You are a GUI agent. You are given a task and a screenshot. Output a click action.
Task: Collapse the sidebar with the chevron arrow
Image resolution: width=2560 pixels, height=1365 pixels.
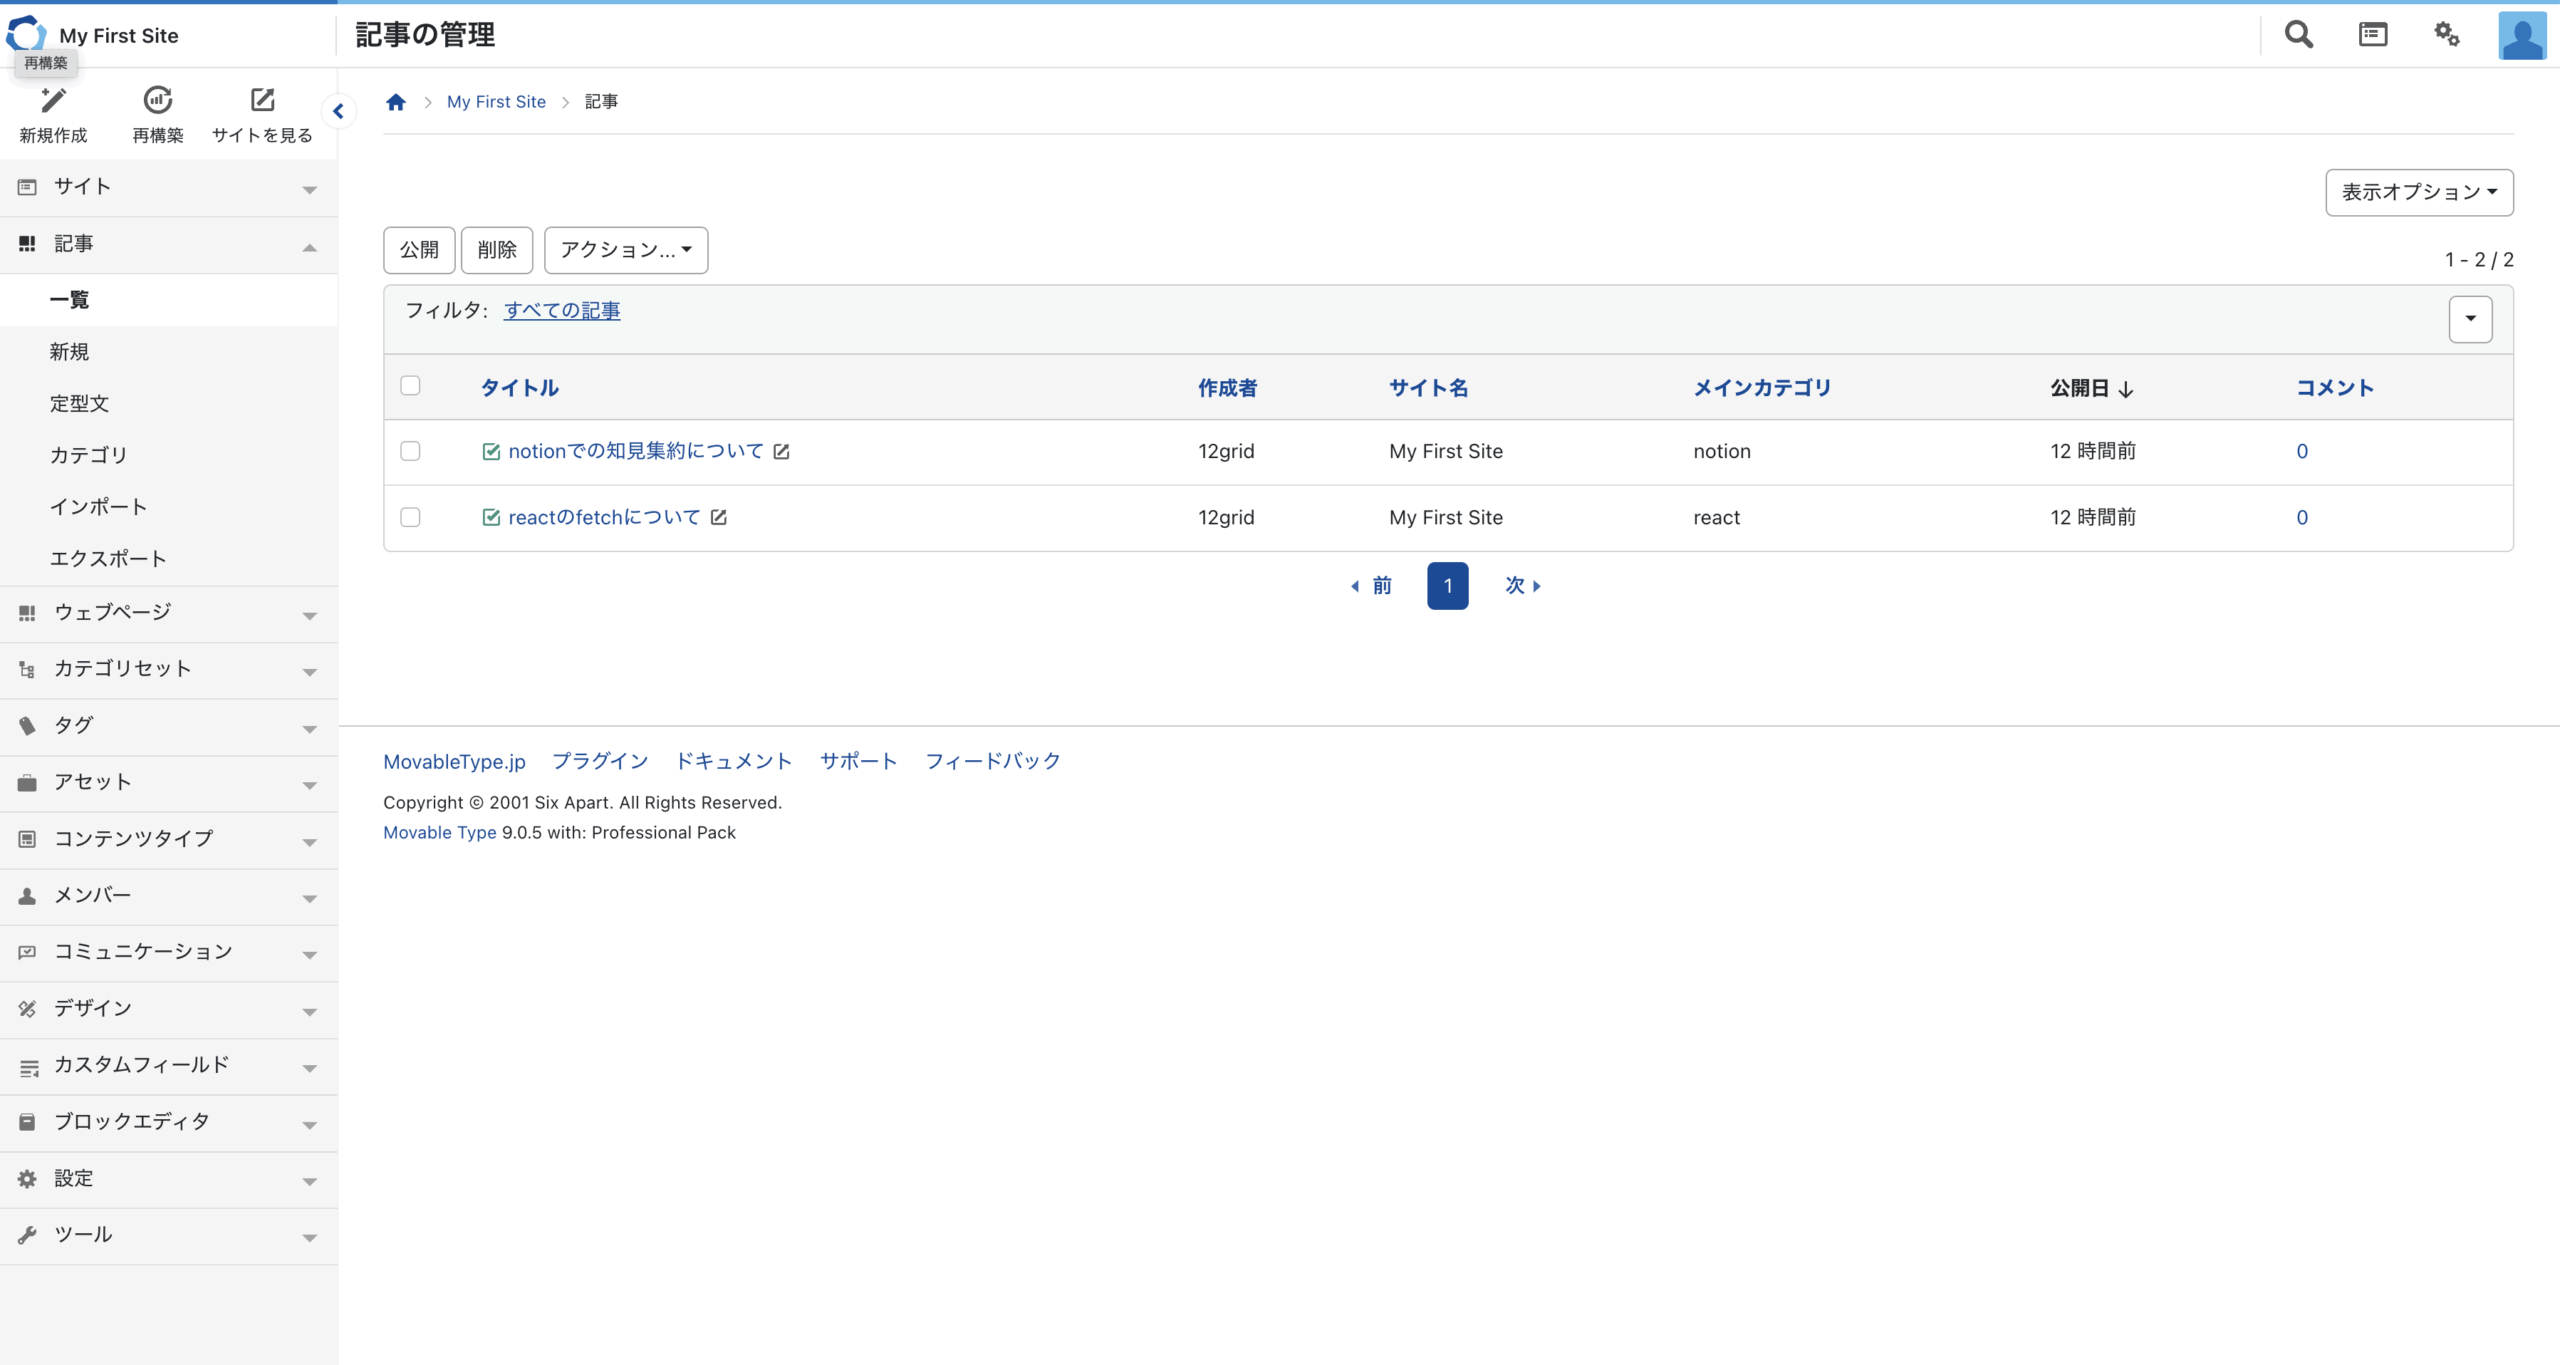[339, 112]
